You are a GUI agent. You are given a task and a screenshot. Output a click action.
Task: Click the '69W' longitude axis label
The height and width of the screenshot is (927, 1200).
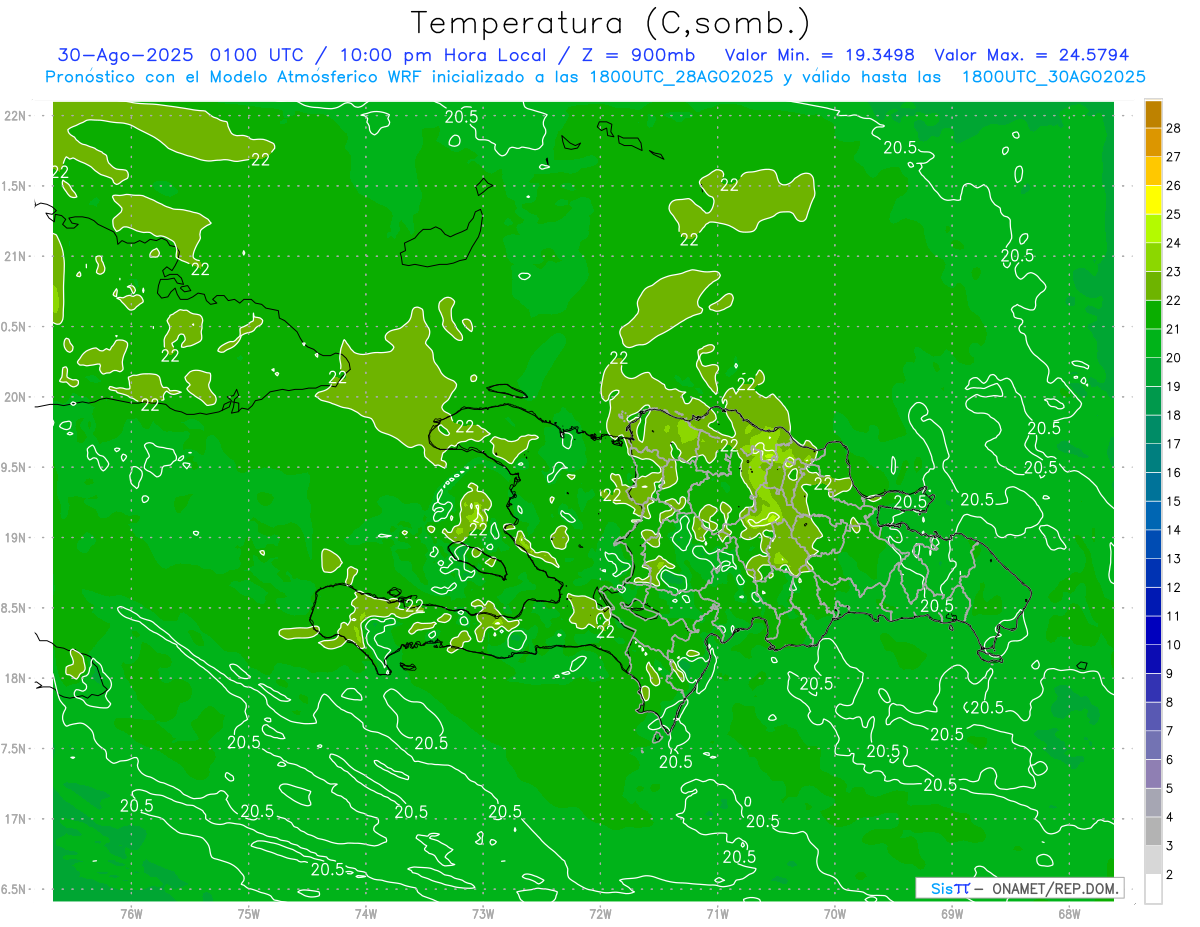[x=952, y=913]
